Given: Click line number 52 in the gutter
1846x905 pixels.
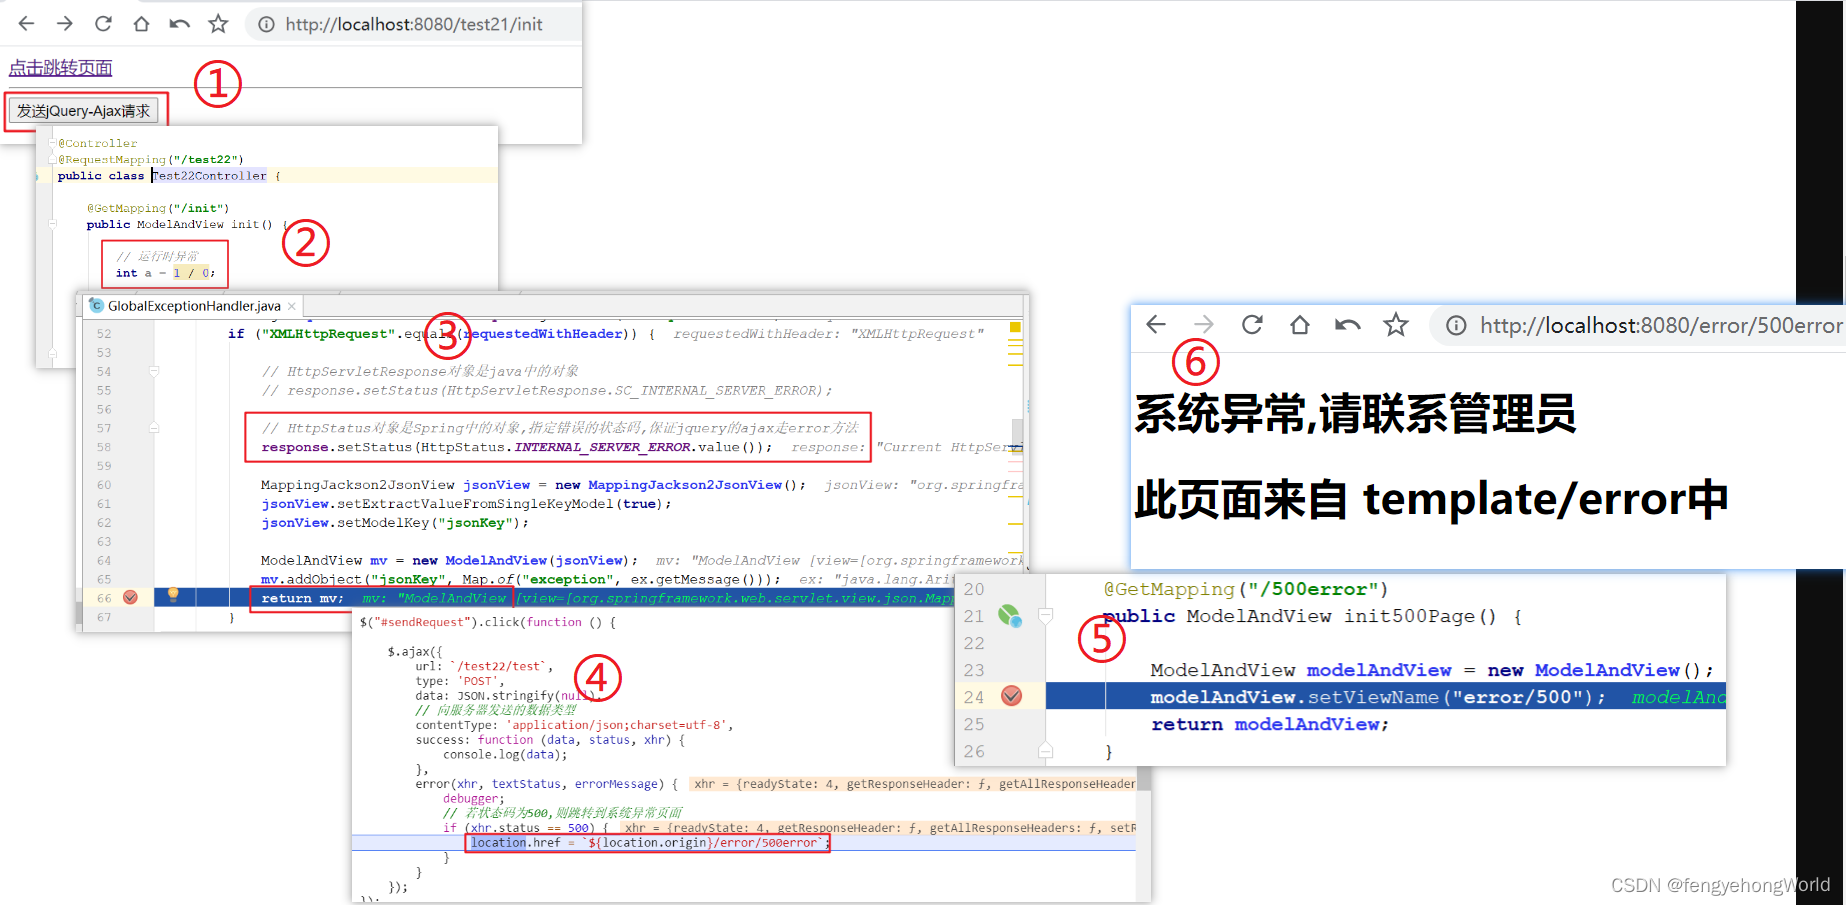Looking at the screenshot, I should pos(104,334).
